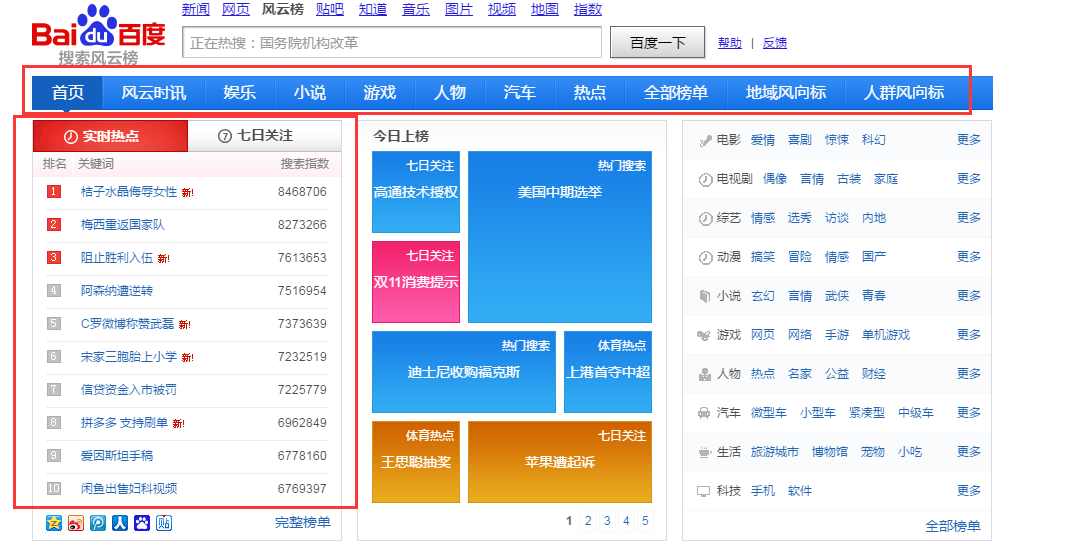Click the search input field
Screen dimensions: 1066x544
pyautogui.click(x=392, y=43)
